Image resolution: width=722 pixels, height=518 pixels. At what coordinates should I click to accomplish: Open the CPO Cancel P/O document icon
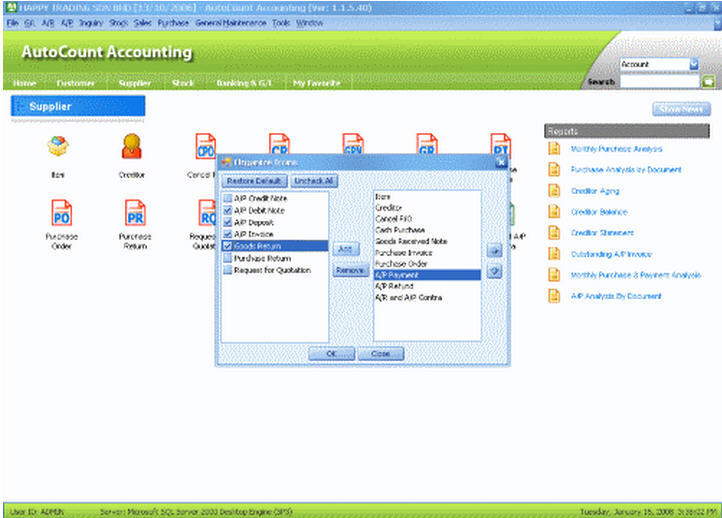click(205, 146)
